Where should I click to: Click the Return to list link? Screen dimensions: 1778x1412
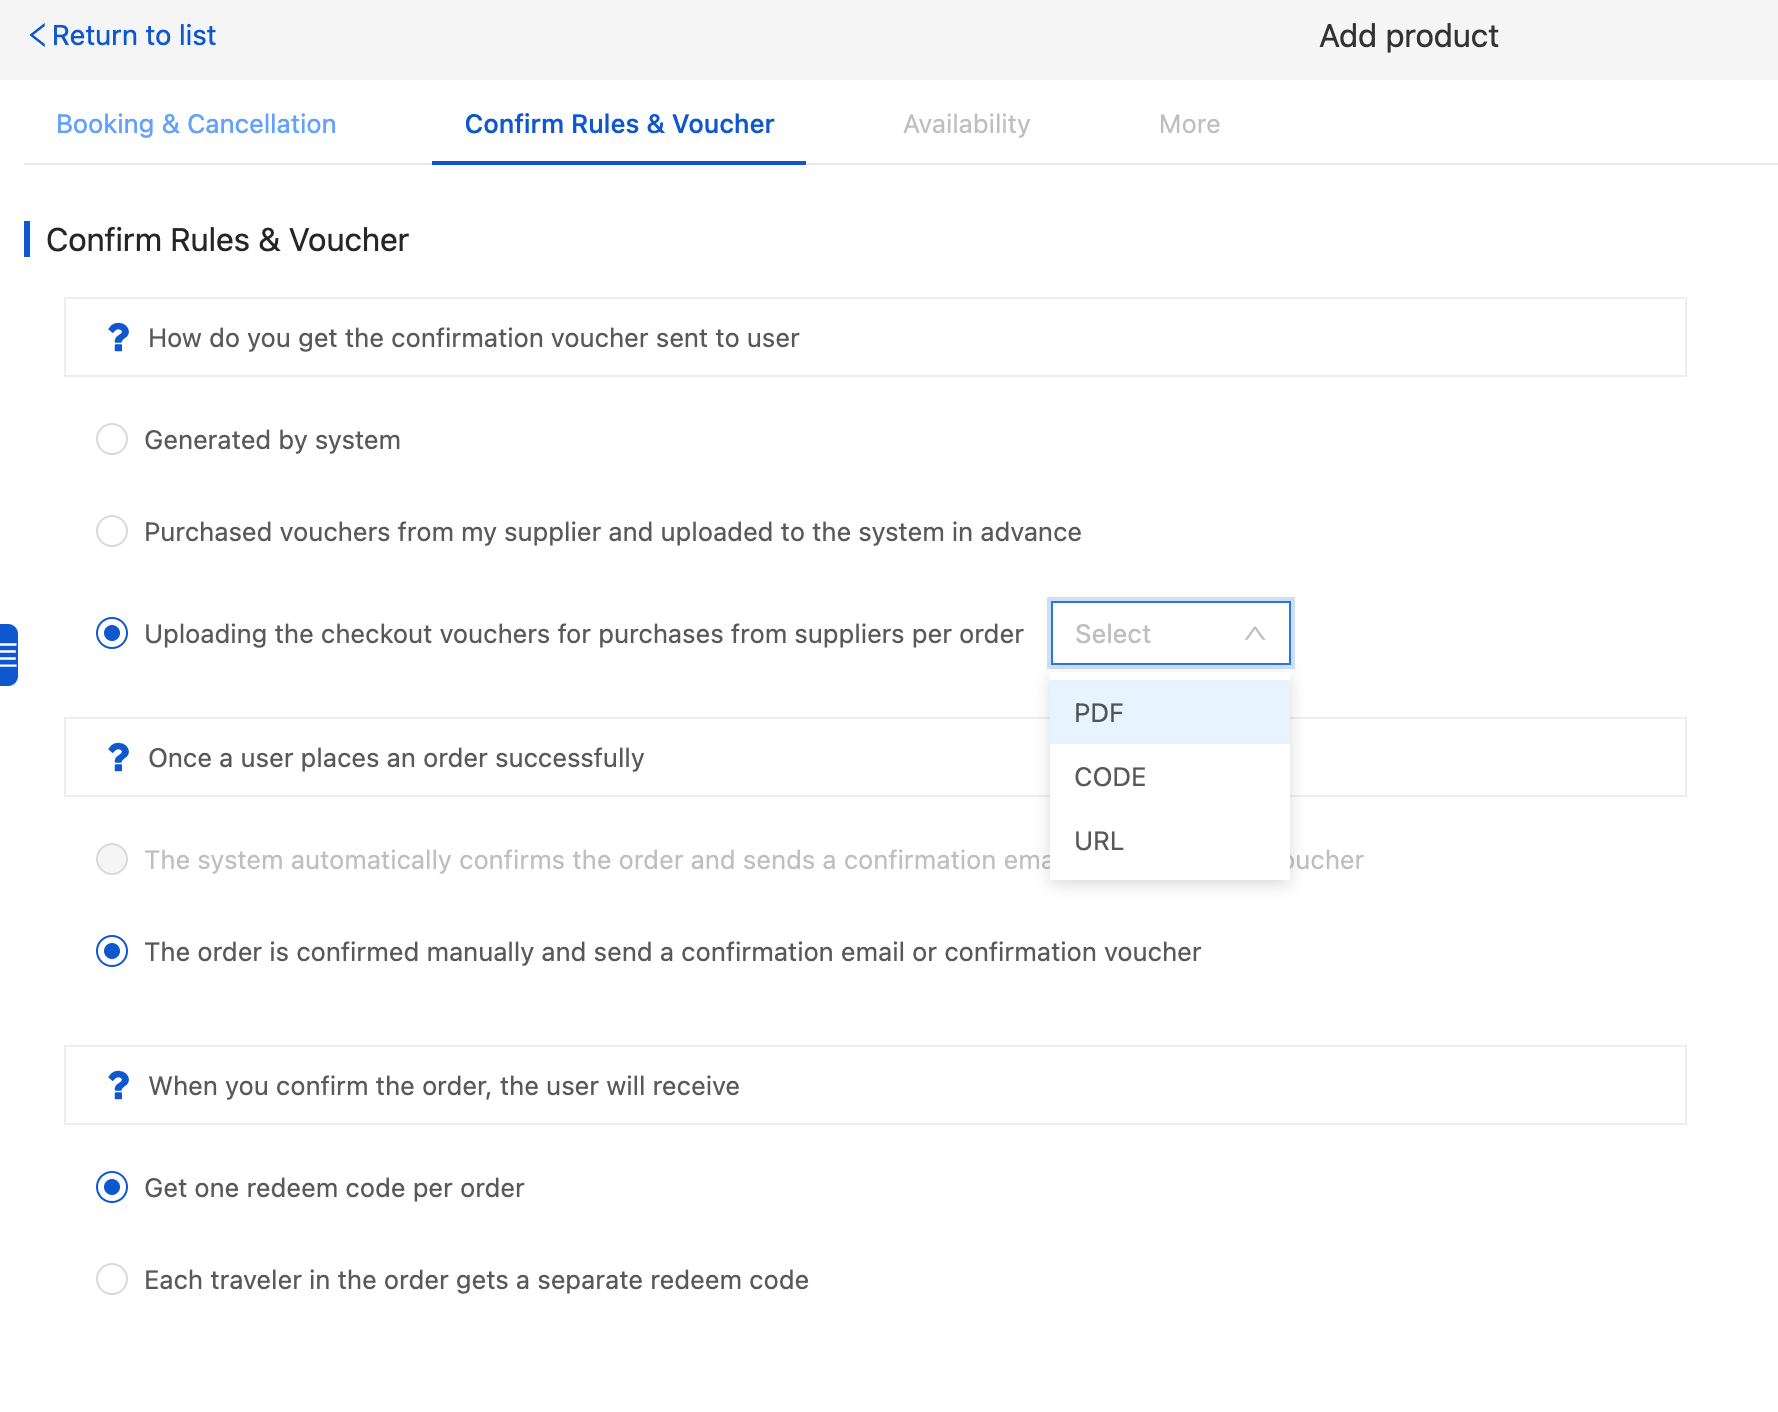click(134, 36)
